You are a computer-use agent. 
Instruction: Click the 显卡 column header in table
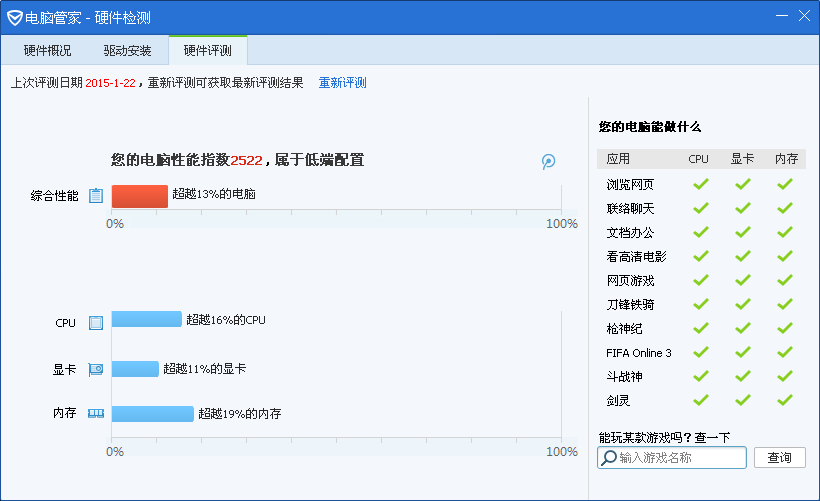(742, 159)
